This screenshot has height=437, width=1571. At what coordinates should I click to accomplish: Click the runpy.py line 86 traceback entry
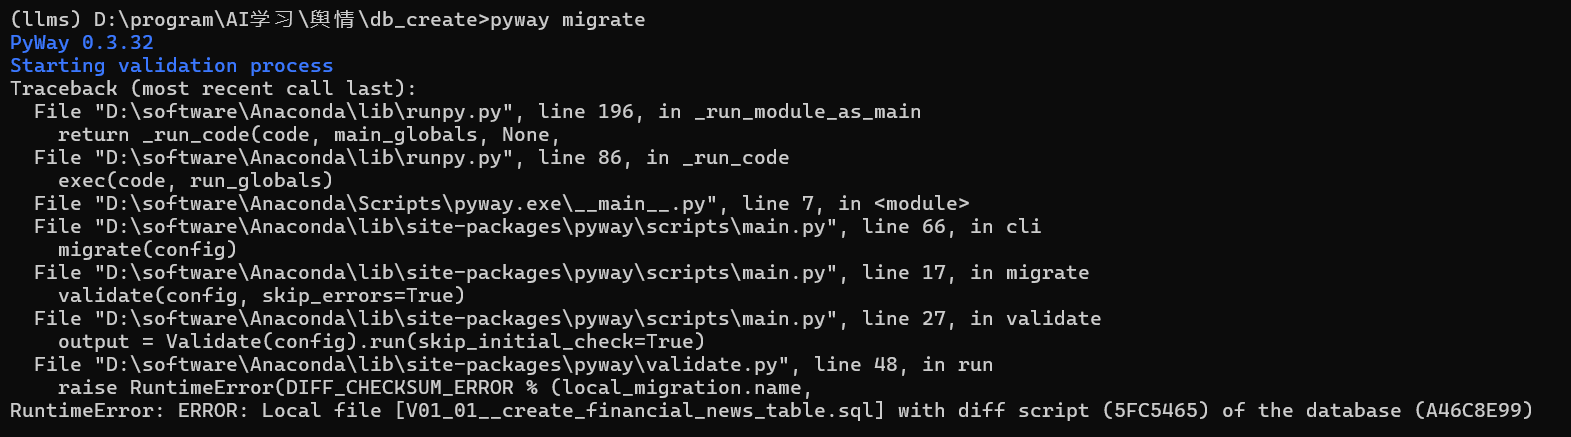click(x=411, y=158)
